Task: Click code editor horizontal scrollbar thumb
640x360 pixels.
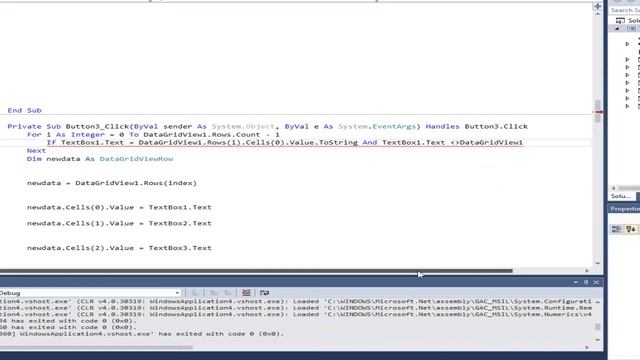Action: point(256,271)
